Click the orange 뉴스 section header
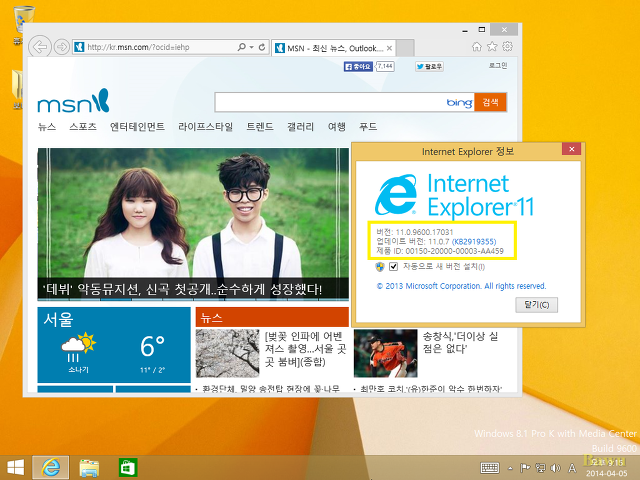 pos(272,317)
